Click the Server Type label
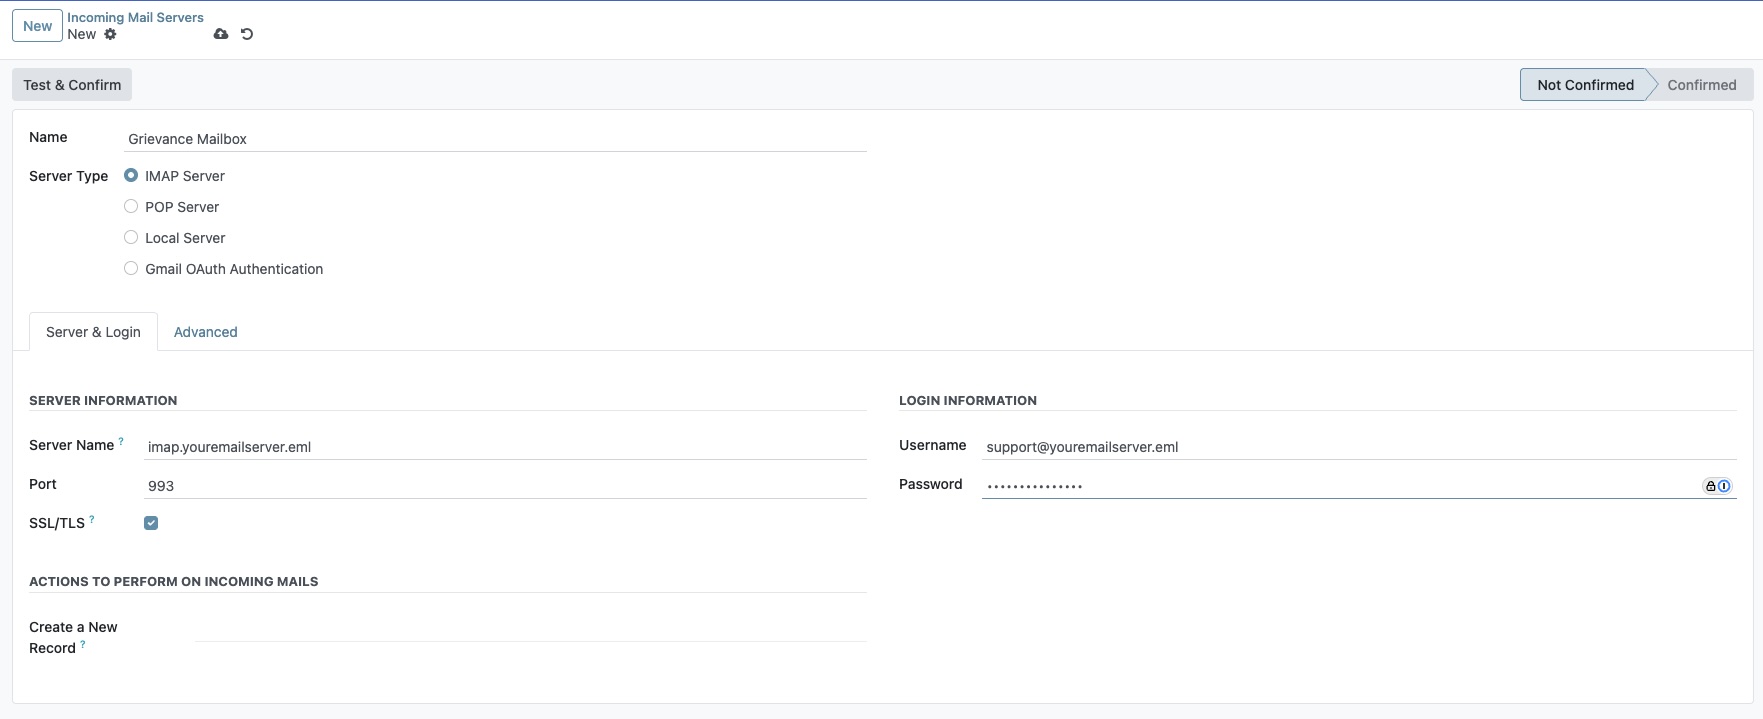 [x=68, y=176]
